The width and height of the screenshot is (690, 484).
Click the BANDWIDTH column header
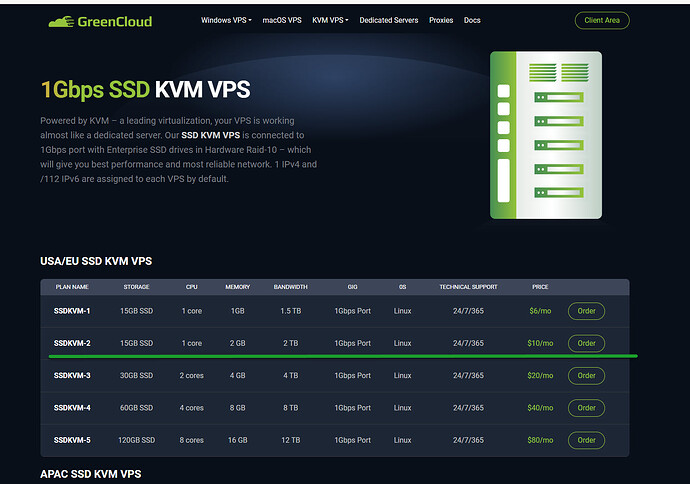click(290, 287)
